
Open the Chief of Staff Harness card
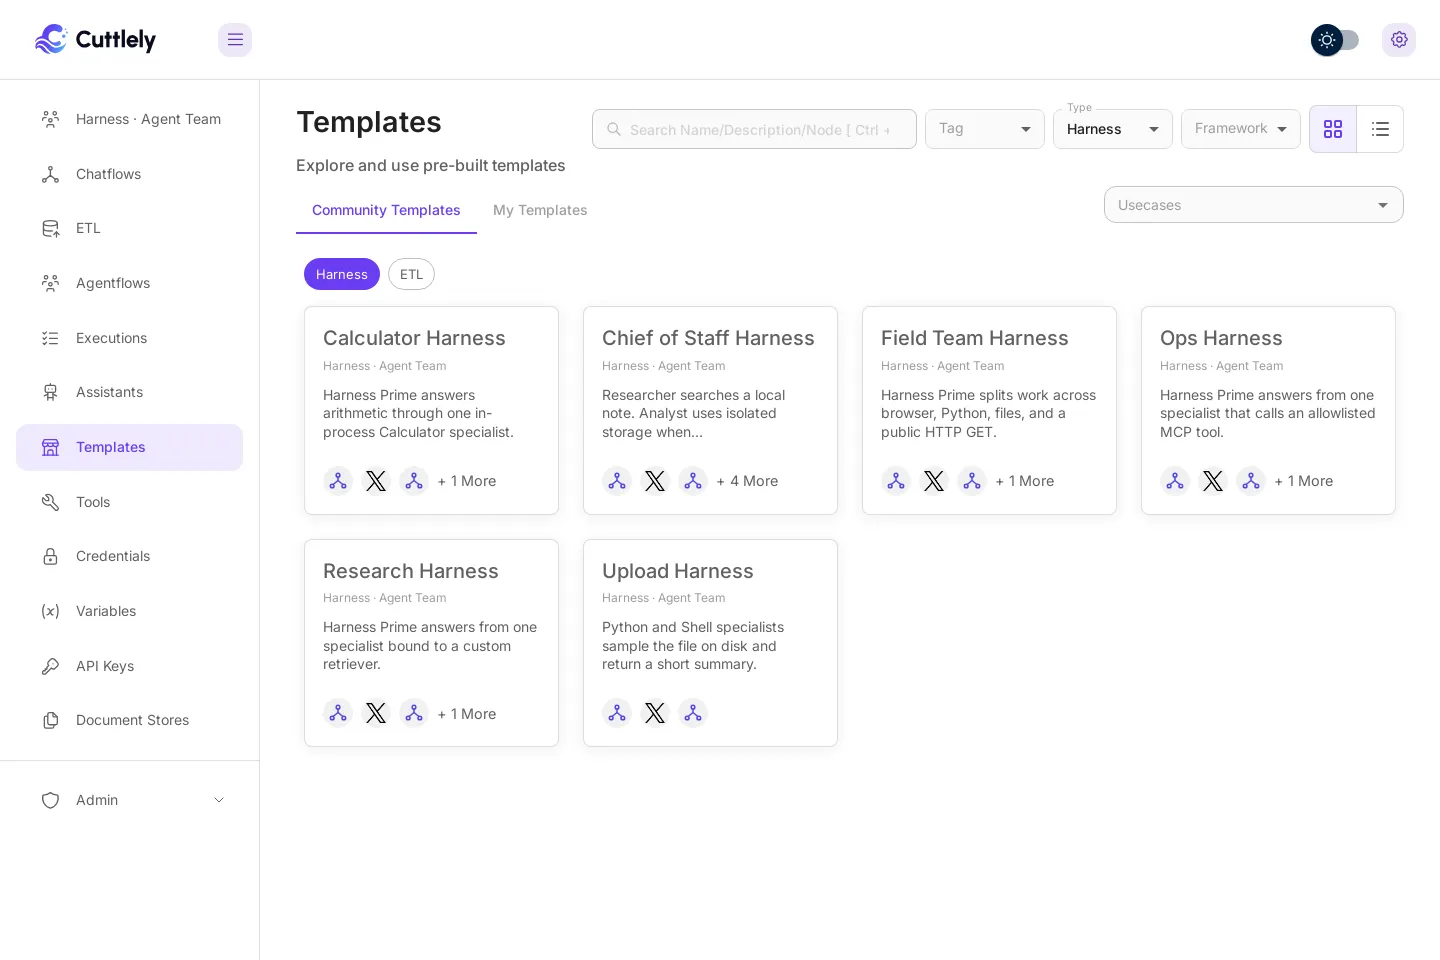(x=710, y=410)
